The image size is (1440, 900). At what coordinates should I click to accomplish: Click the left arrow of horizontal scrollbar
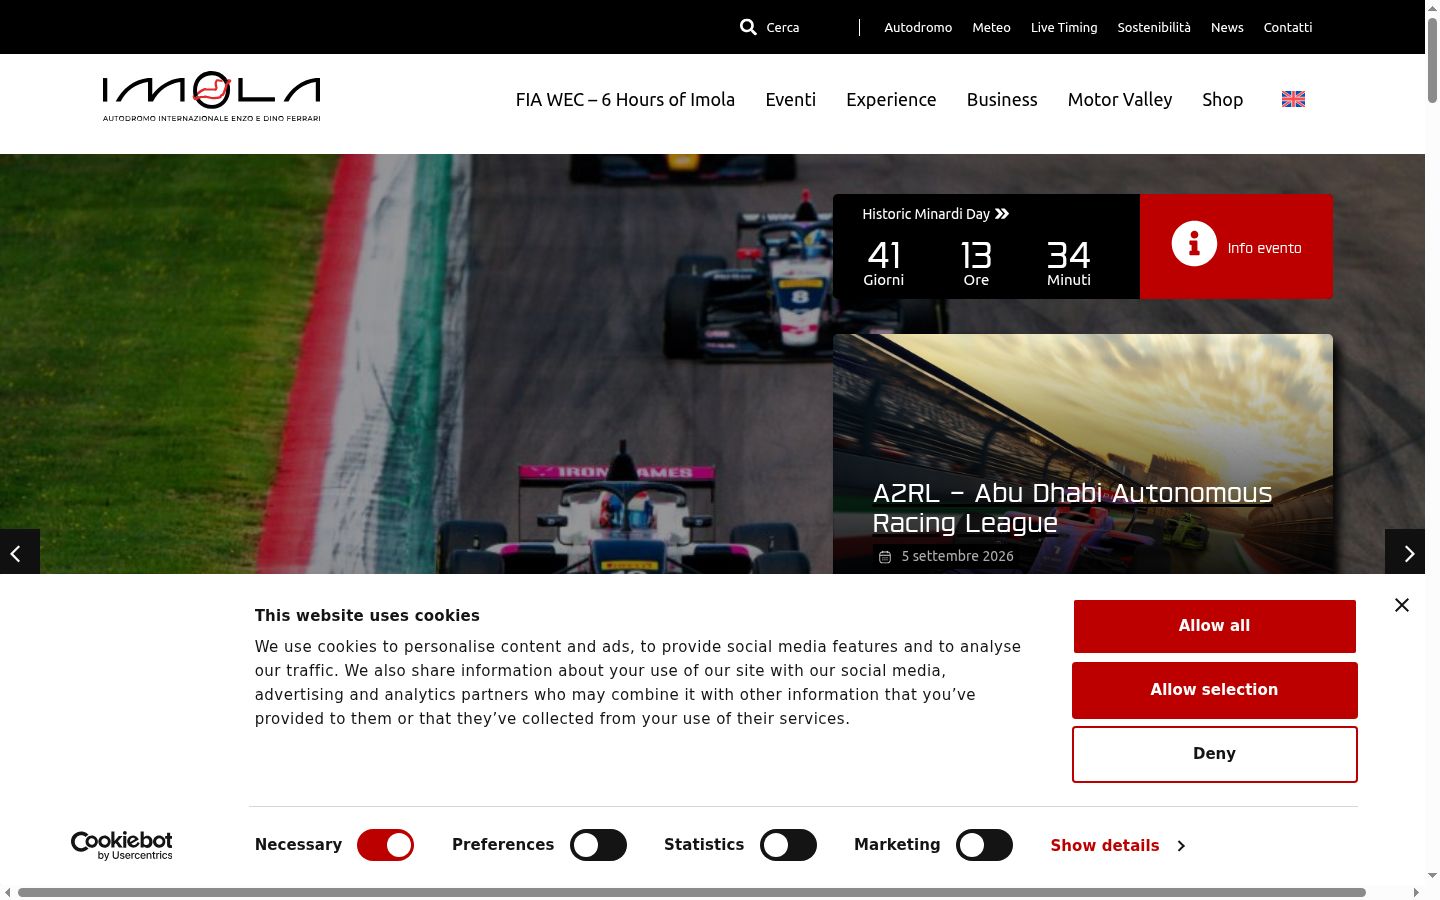pos(8,892)
